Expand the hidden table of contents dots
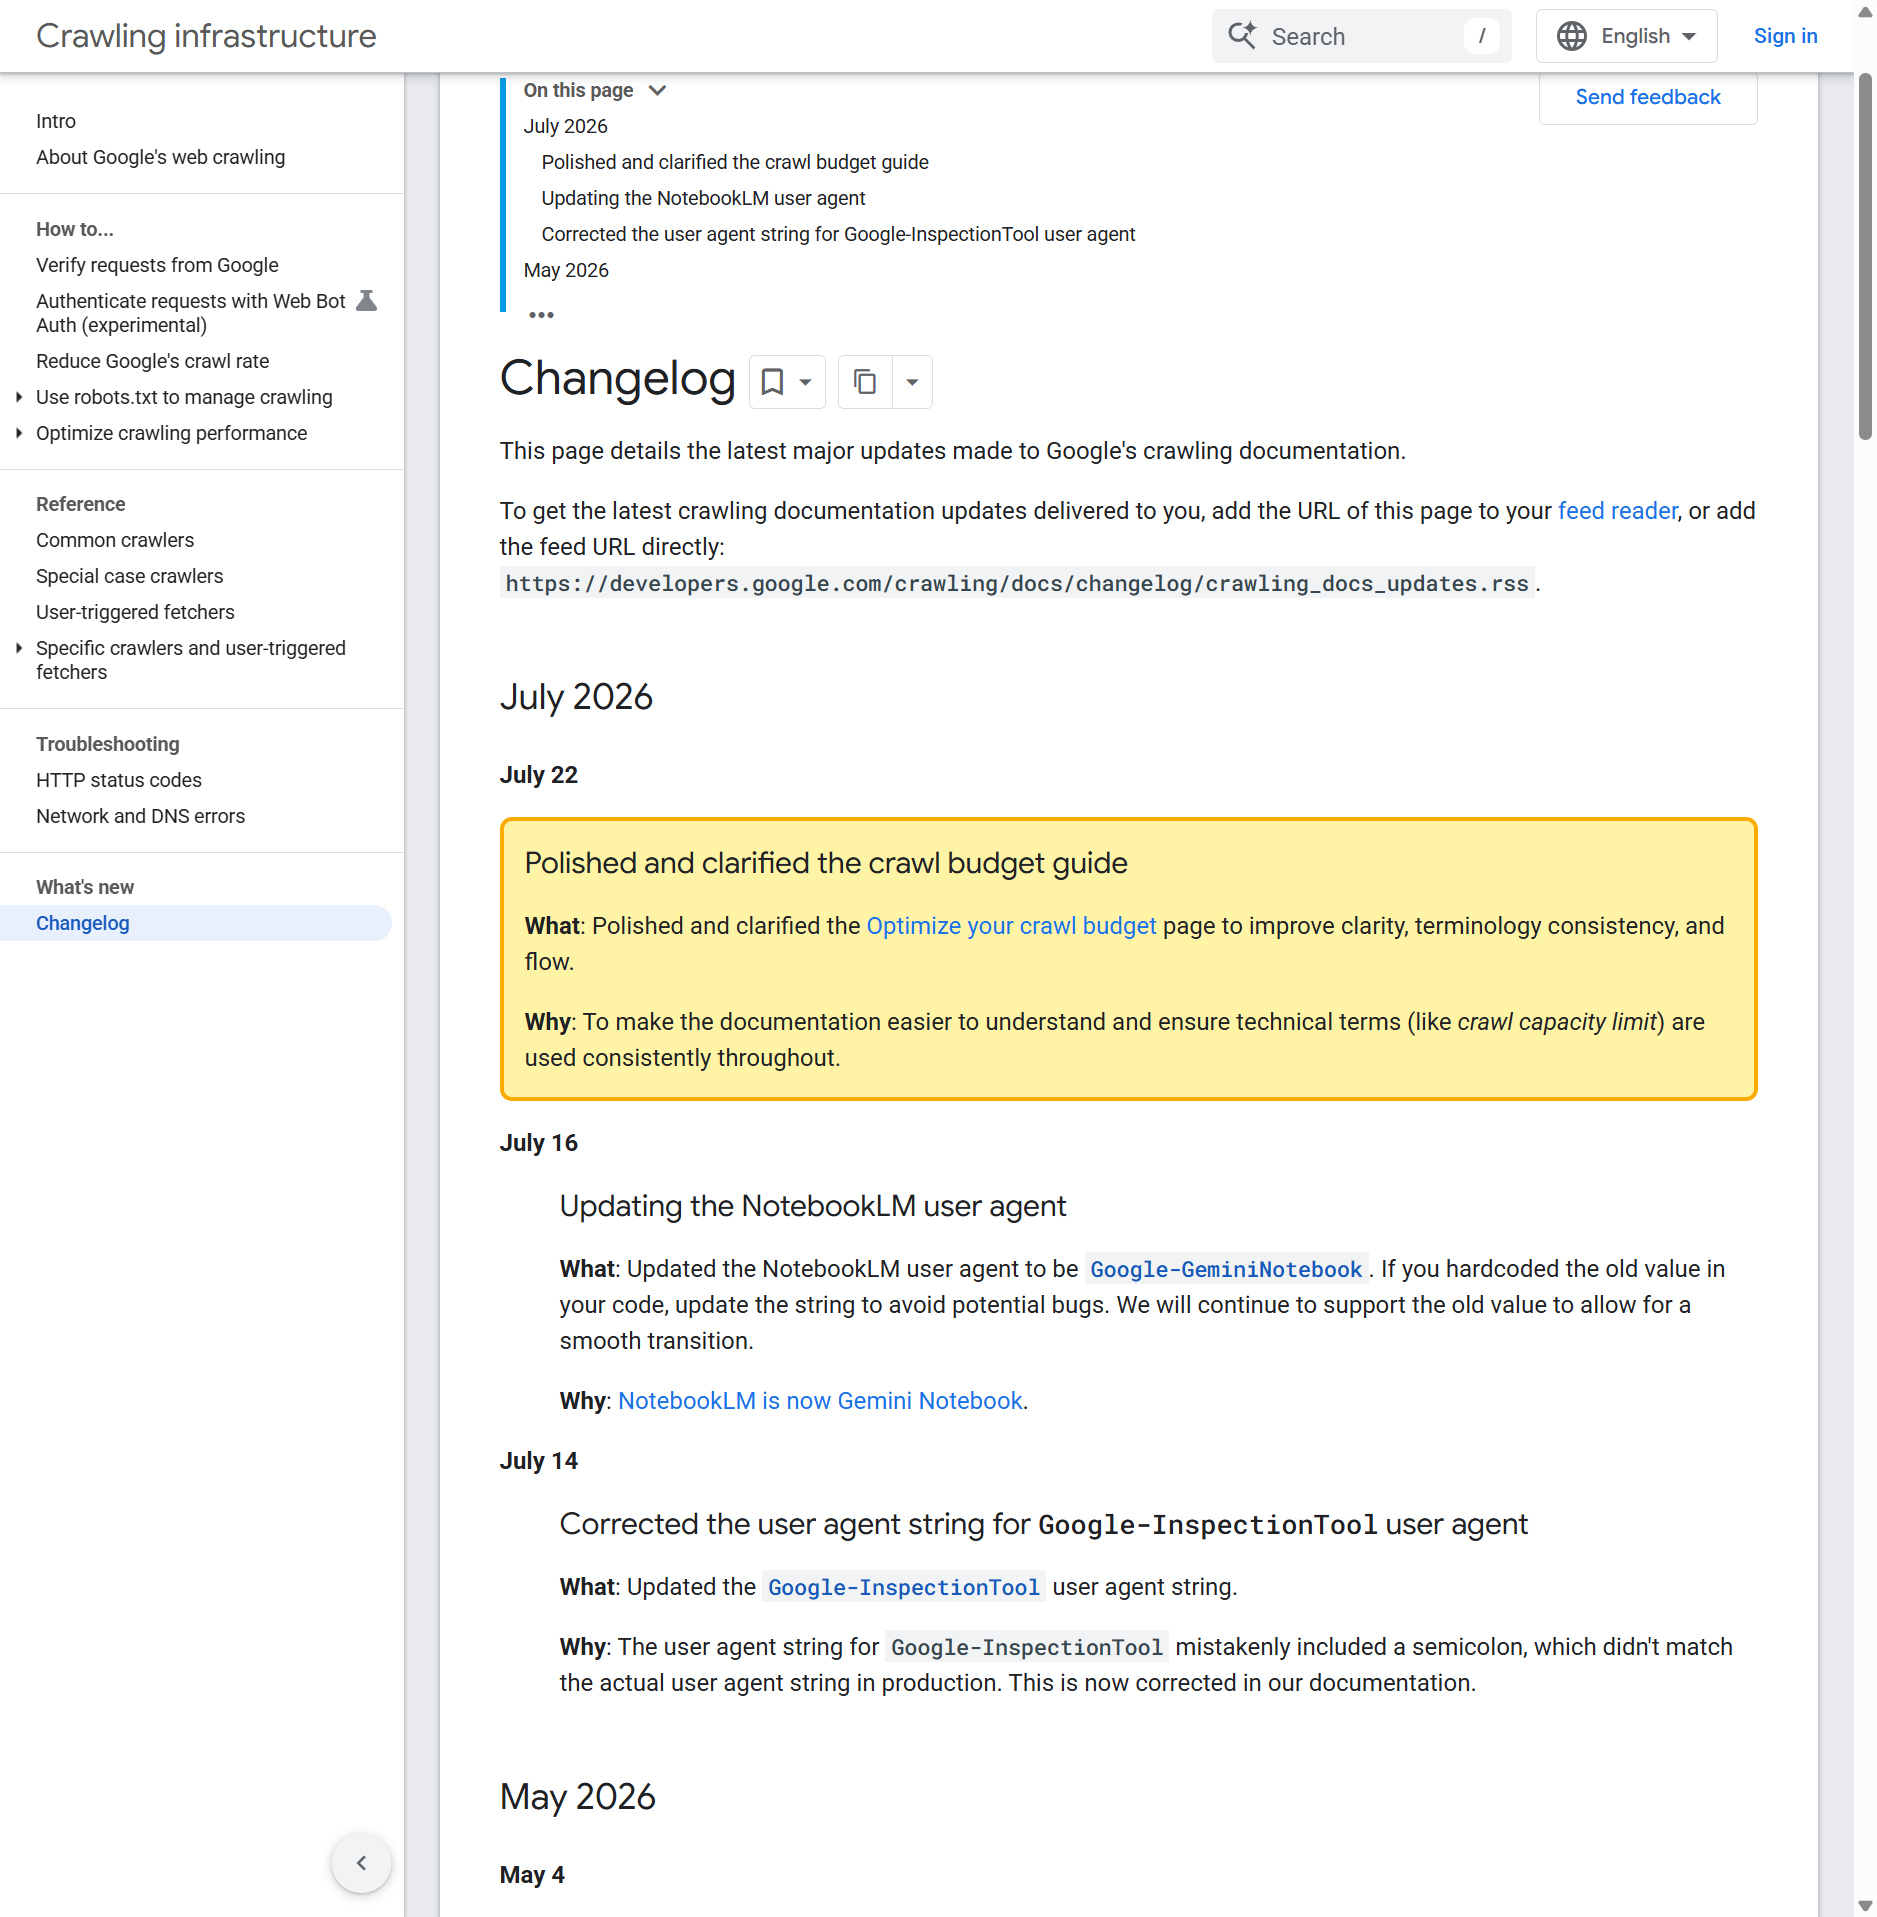Screen dimensions: 1877x1917 pyautogui.click(x=541, y=315)
